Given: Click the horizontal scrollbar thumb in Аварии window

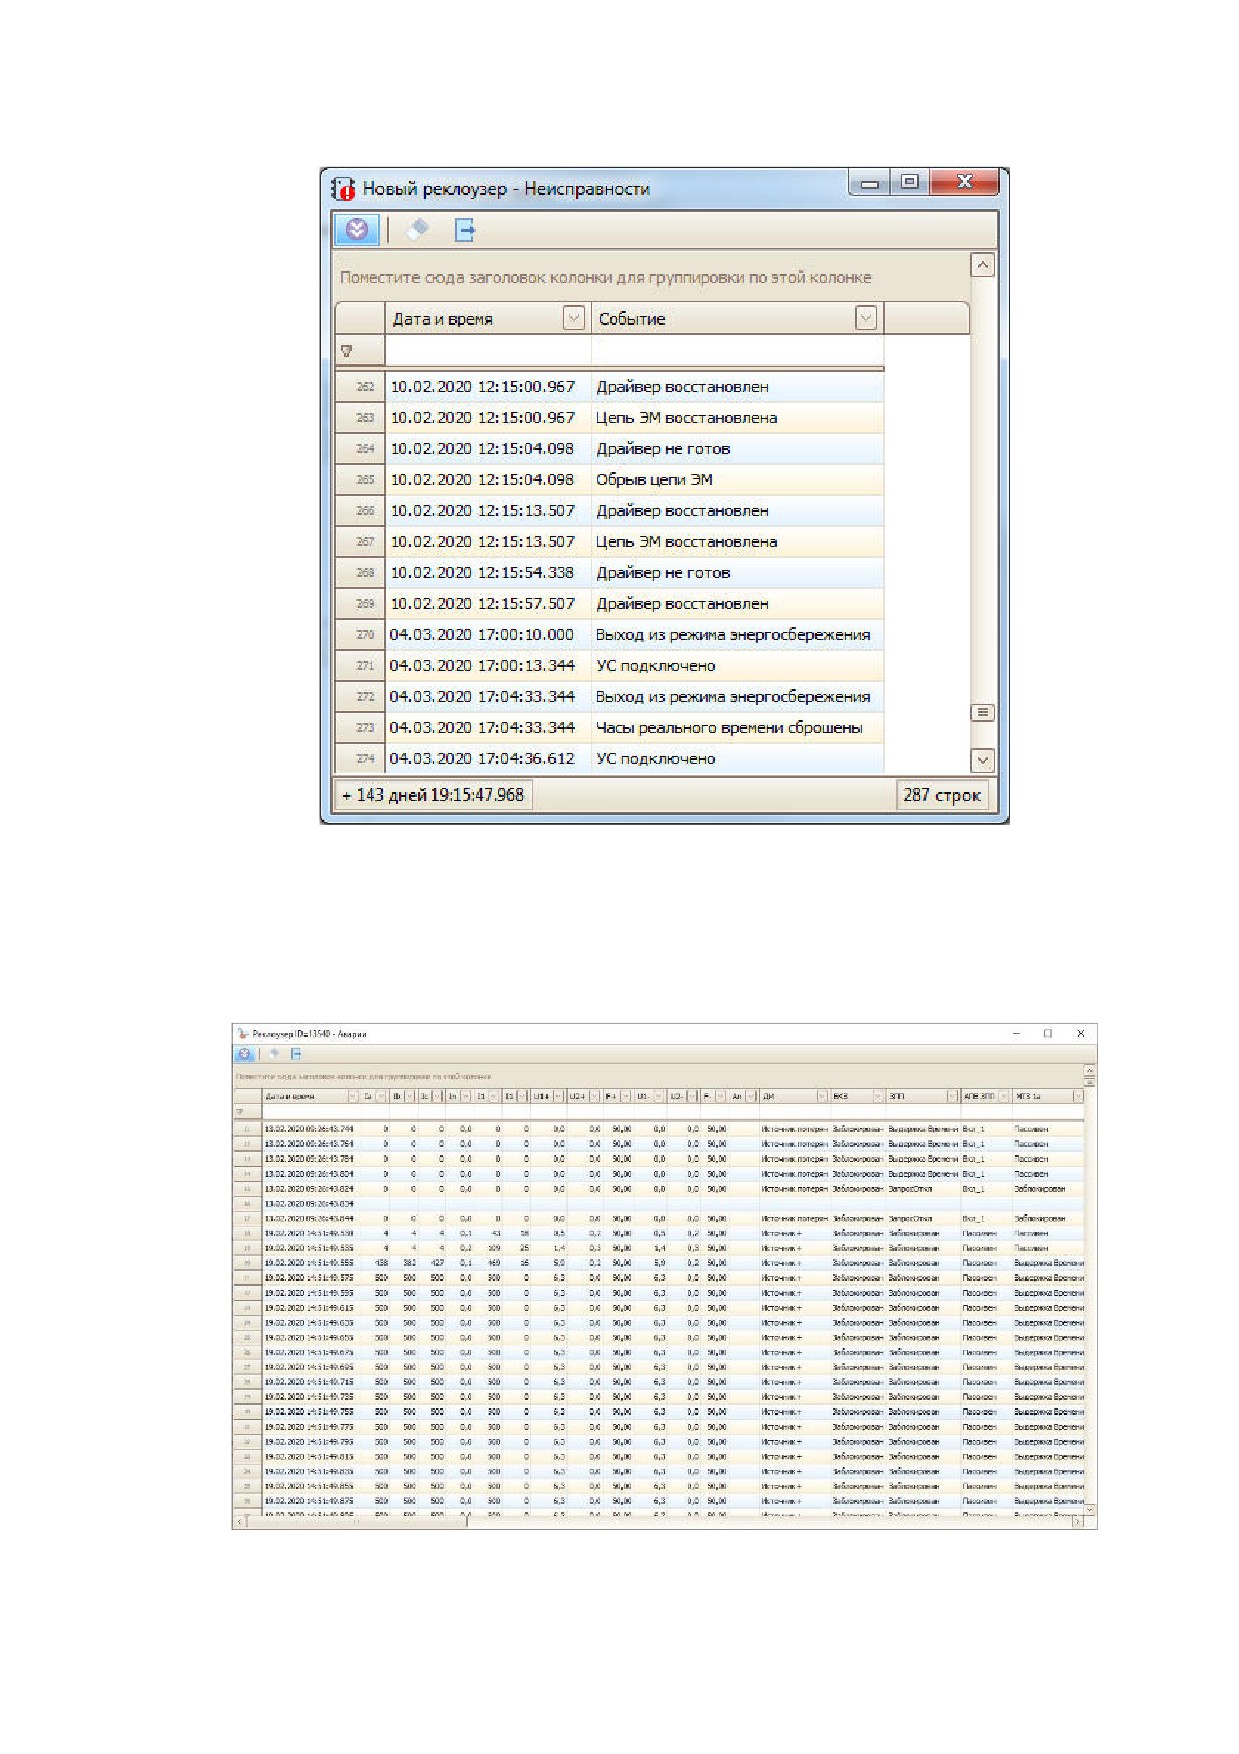Looking at the screenshot, I should click(358, 1522).
